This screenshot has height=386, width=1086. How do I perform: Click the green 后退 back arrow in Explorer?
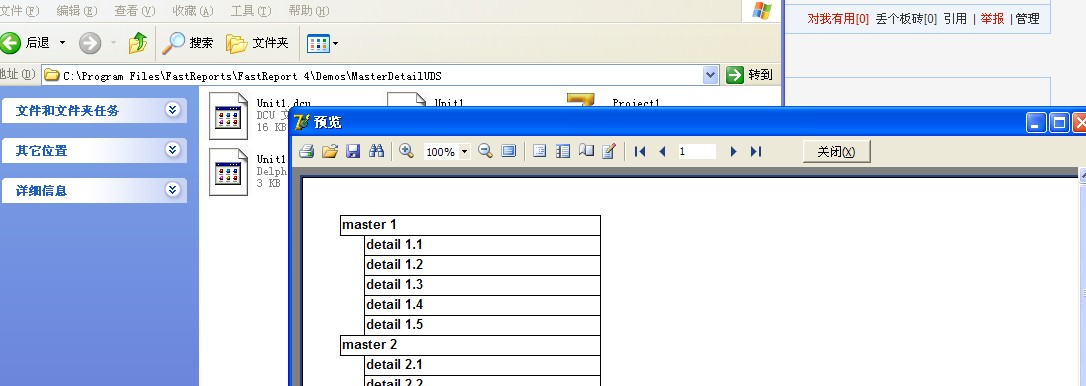10,43
